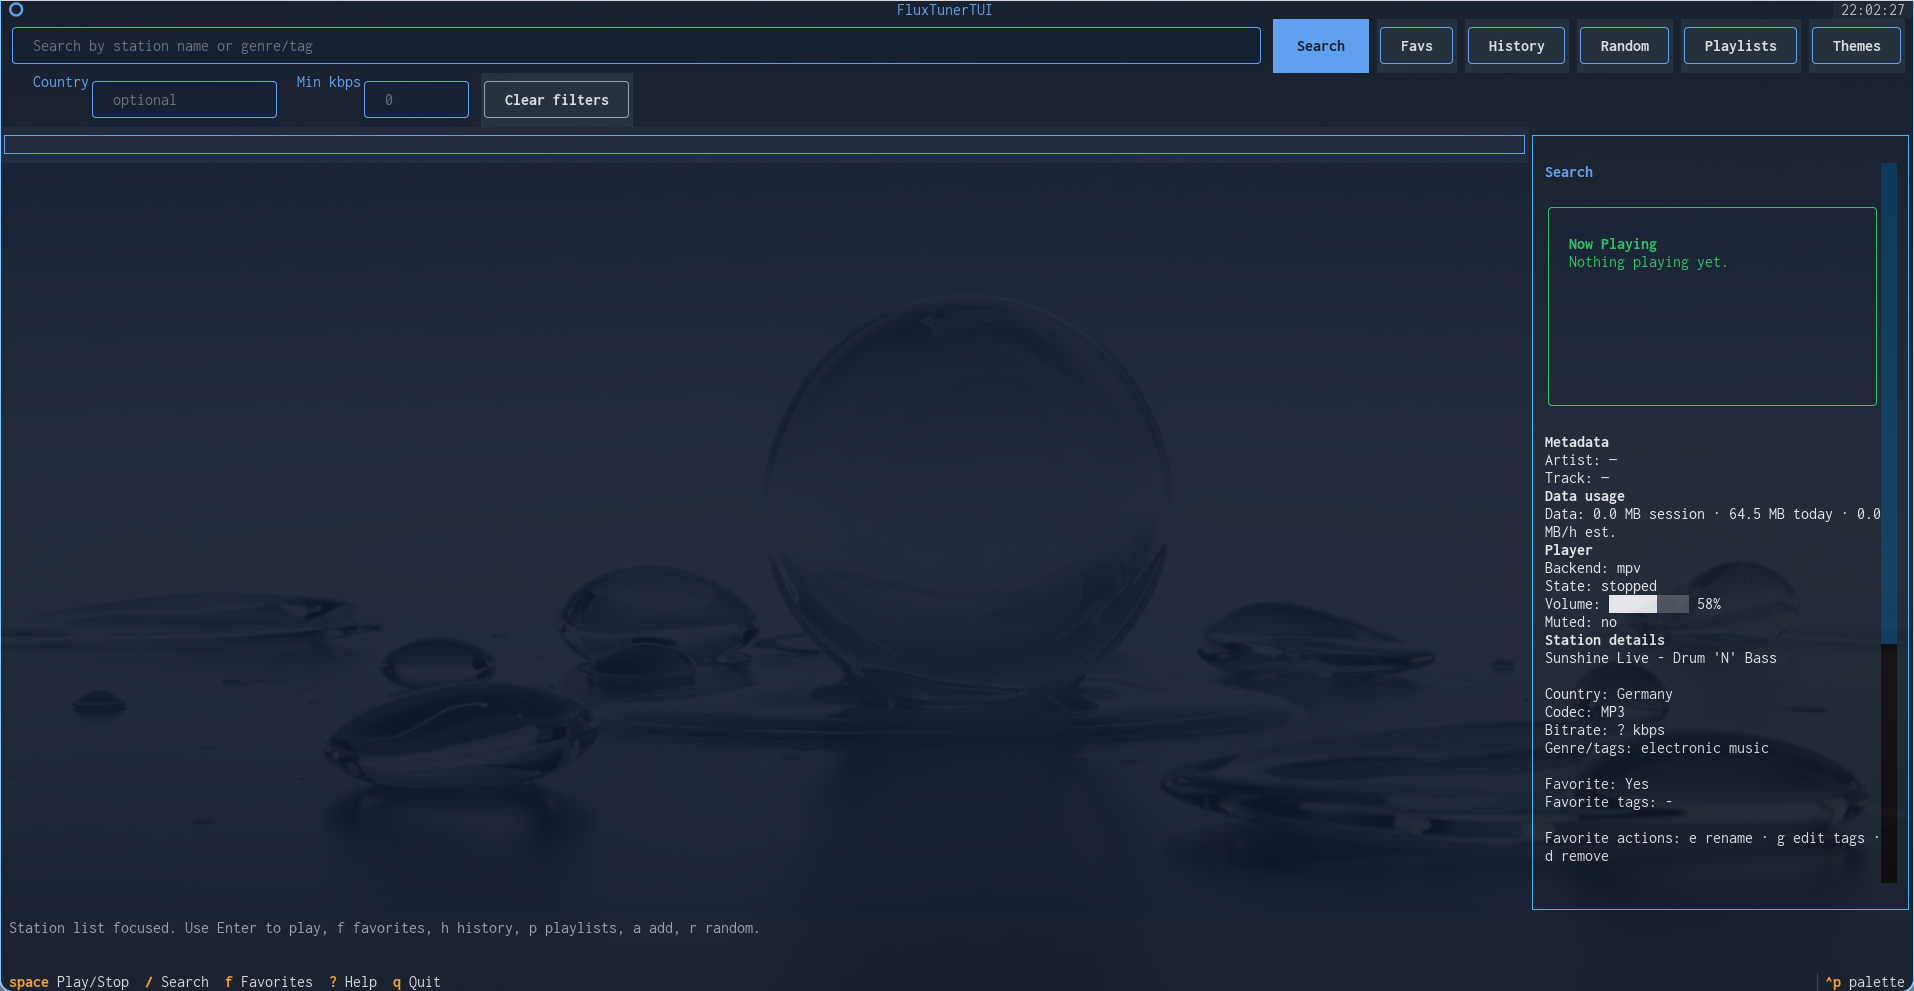Screen dimensions: 1914x991
Task: Click 'Bitrate: ? kbps' text
Action: 1604,730
